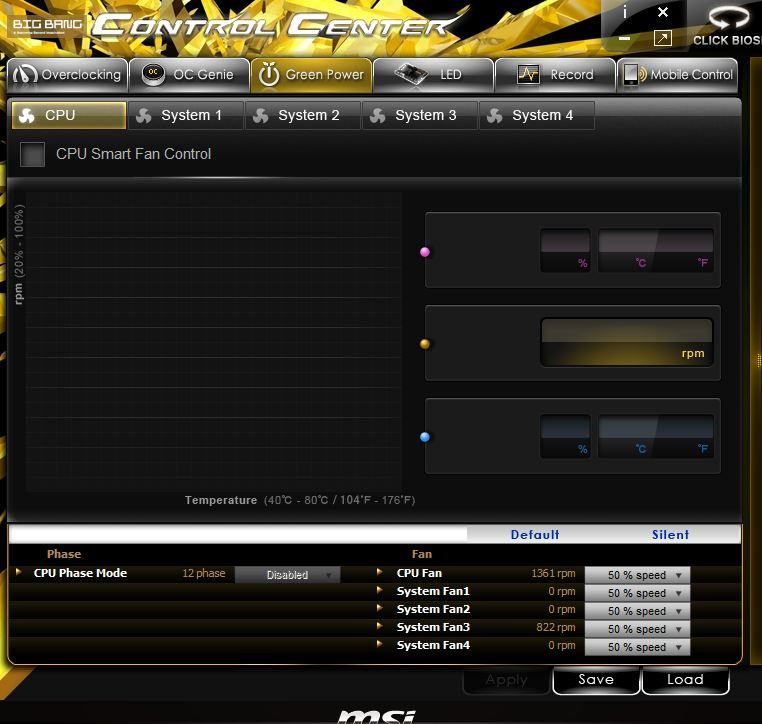Click the blue dot marker
Image resolution: width=762 pixels, height=724 pixels.
tap(425, 437)
